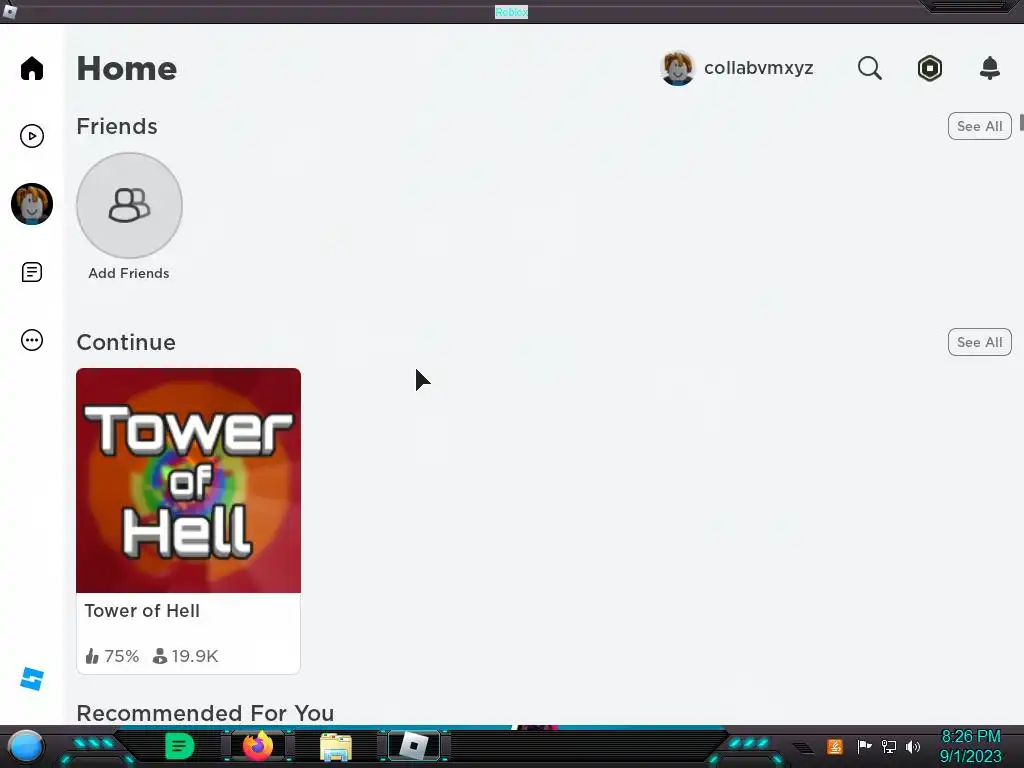Open the chat/messages icon in sidebar

pyautogui.click(x=31, y=272)
